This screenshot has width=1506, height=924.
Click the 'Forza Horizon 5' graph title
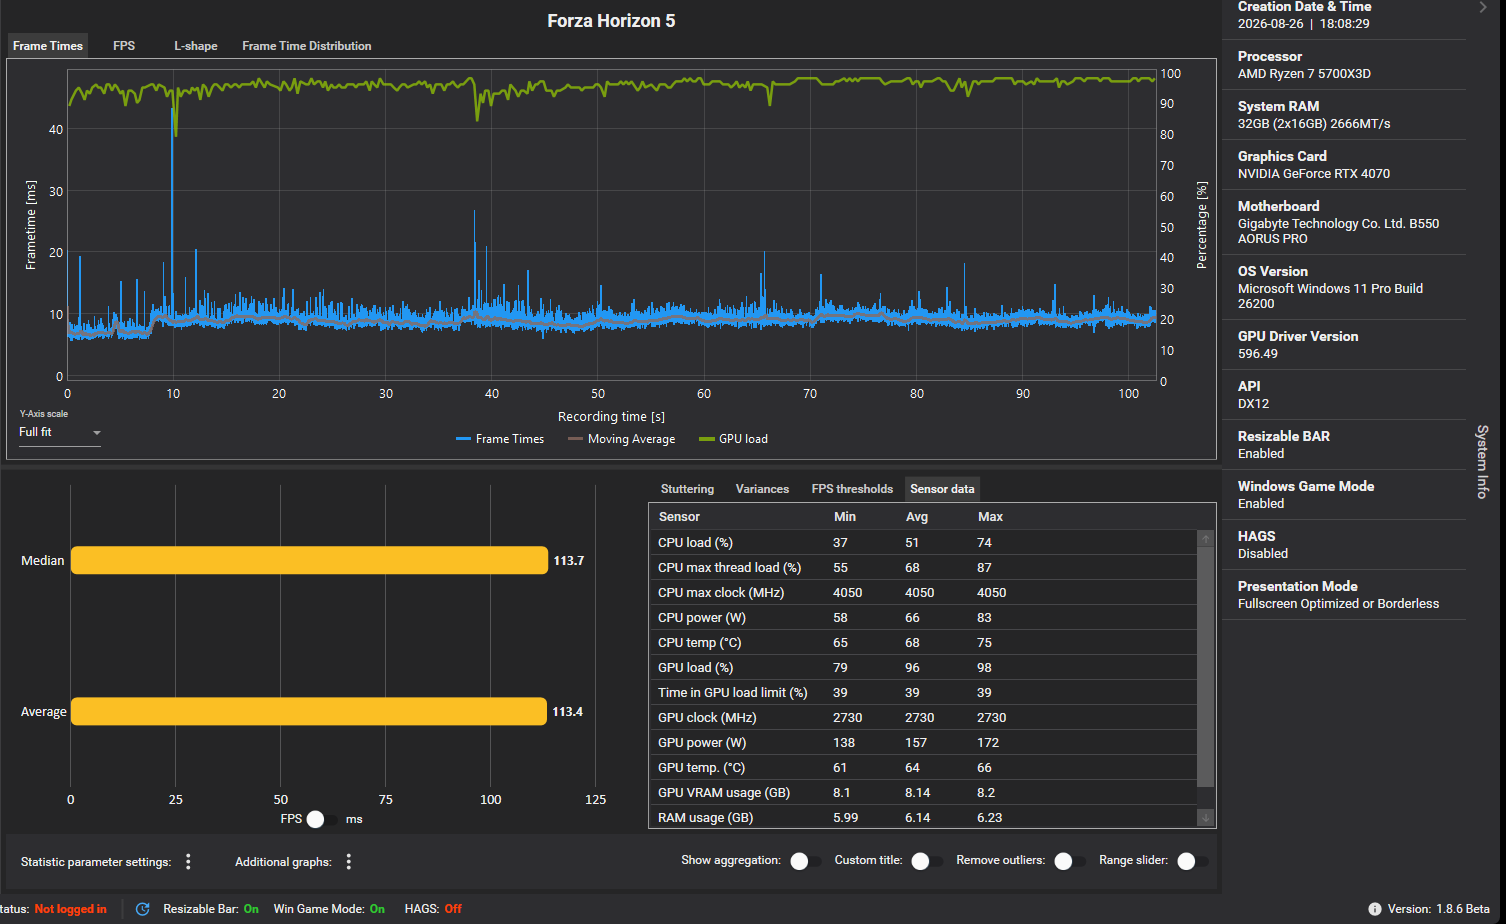(x=611, y=21)
